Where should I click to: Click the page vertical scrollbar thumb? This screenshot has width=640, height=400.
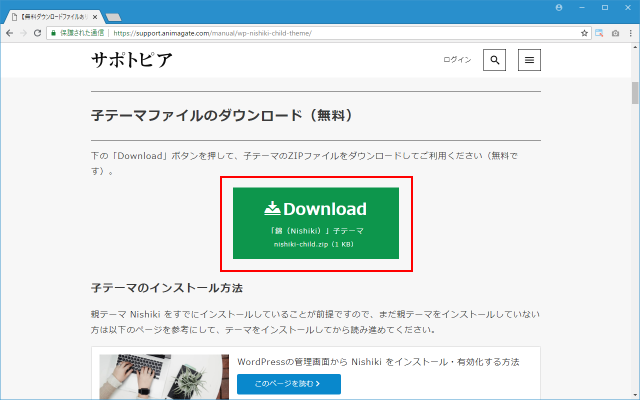coord(635,93)
